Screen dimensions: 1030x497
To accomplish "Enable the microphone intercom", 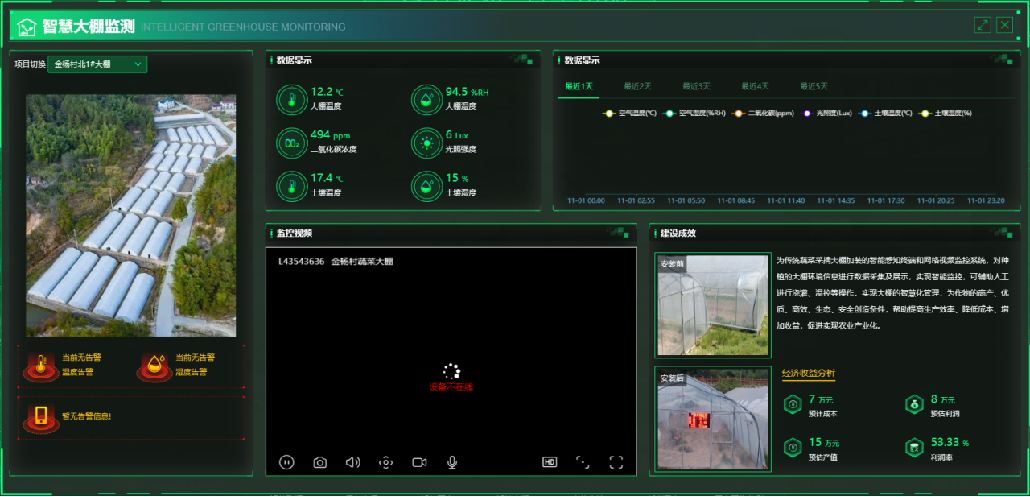I will point(452,462).
